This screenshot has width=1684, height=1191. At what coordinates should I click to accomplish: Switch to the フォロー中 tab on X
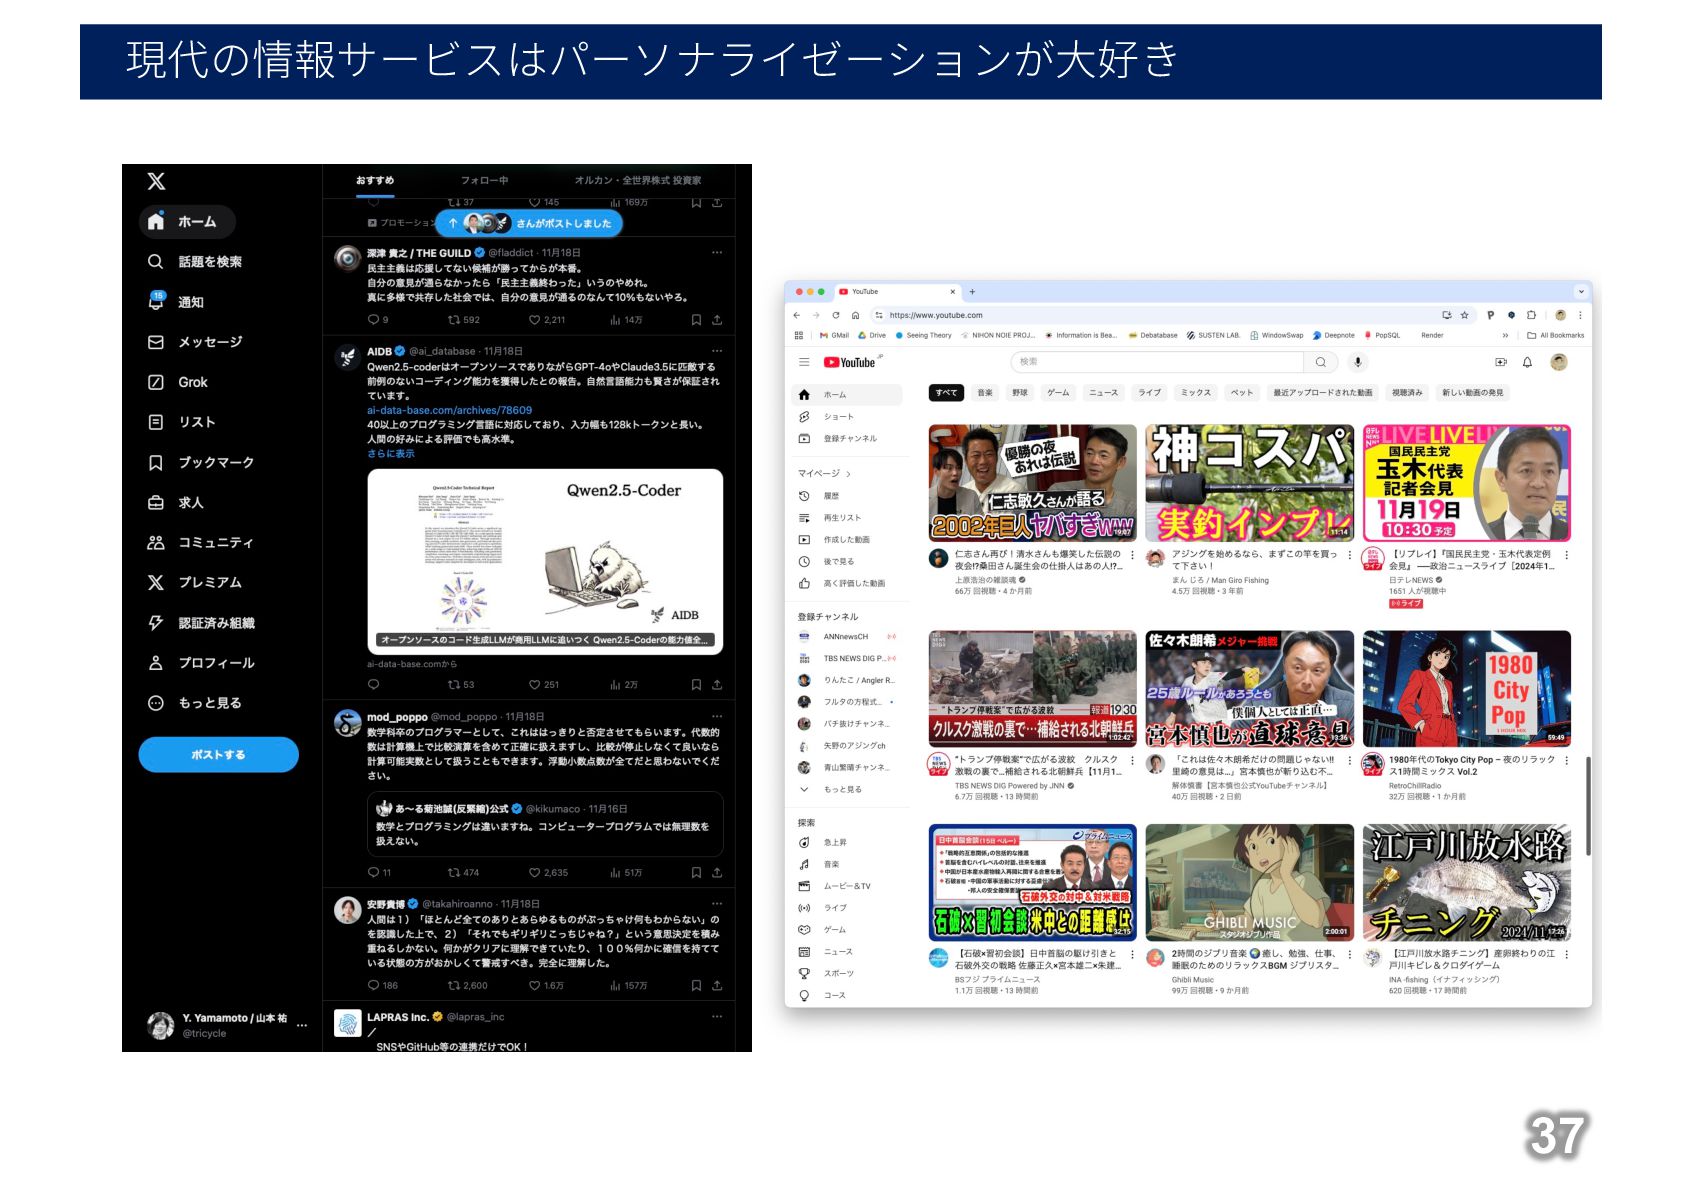[x=484, y=181]
